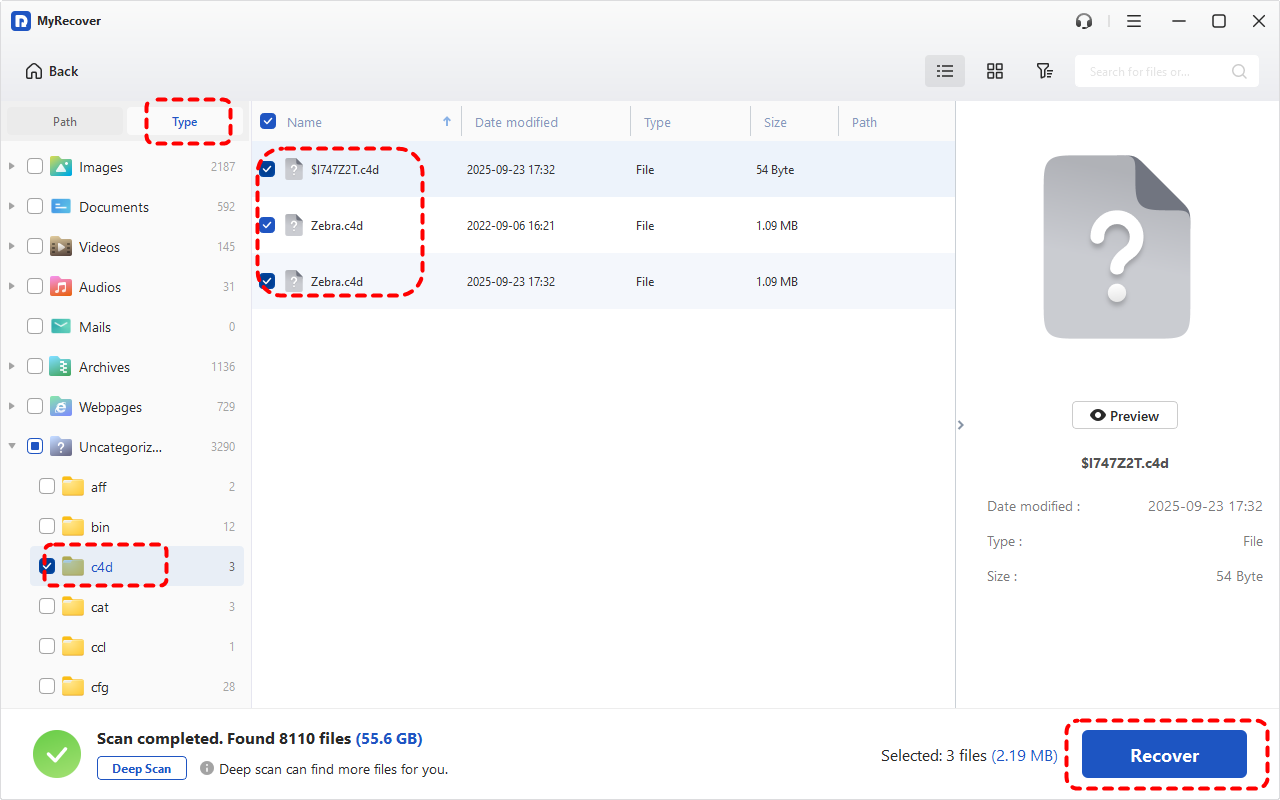Image resolution: width=1280 pixels, height=800 pixels.
Task: Open the filter options icon
Action: 1044,71
